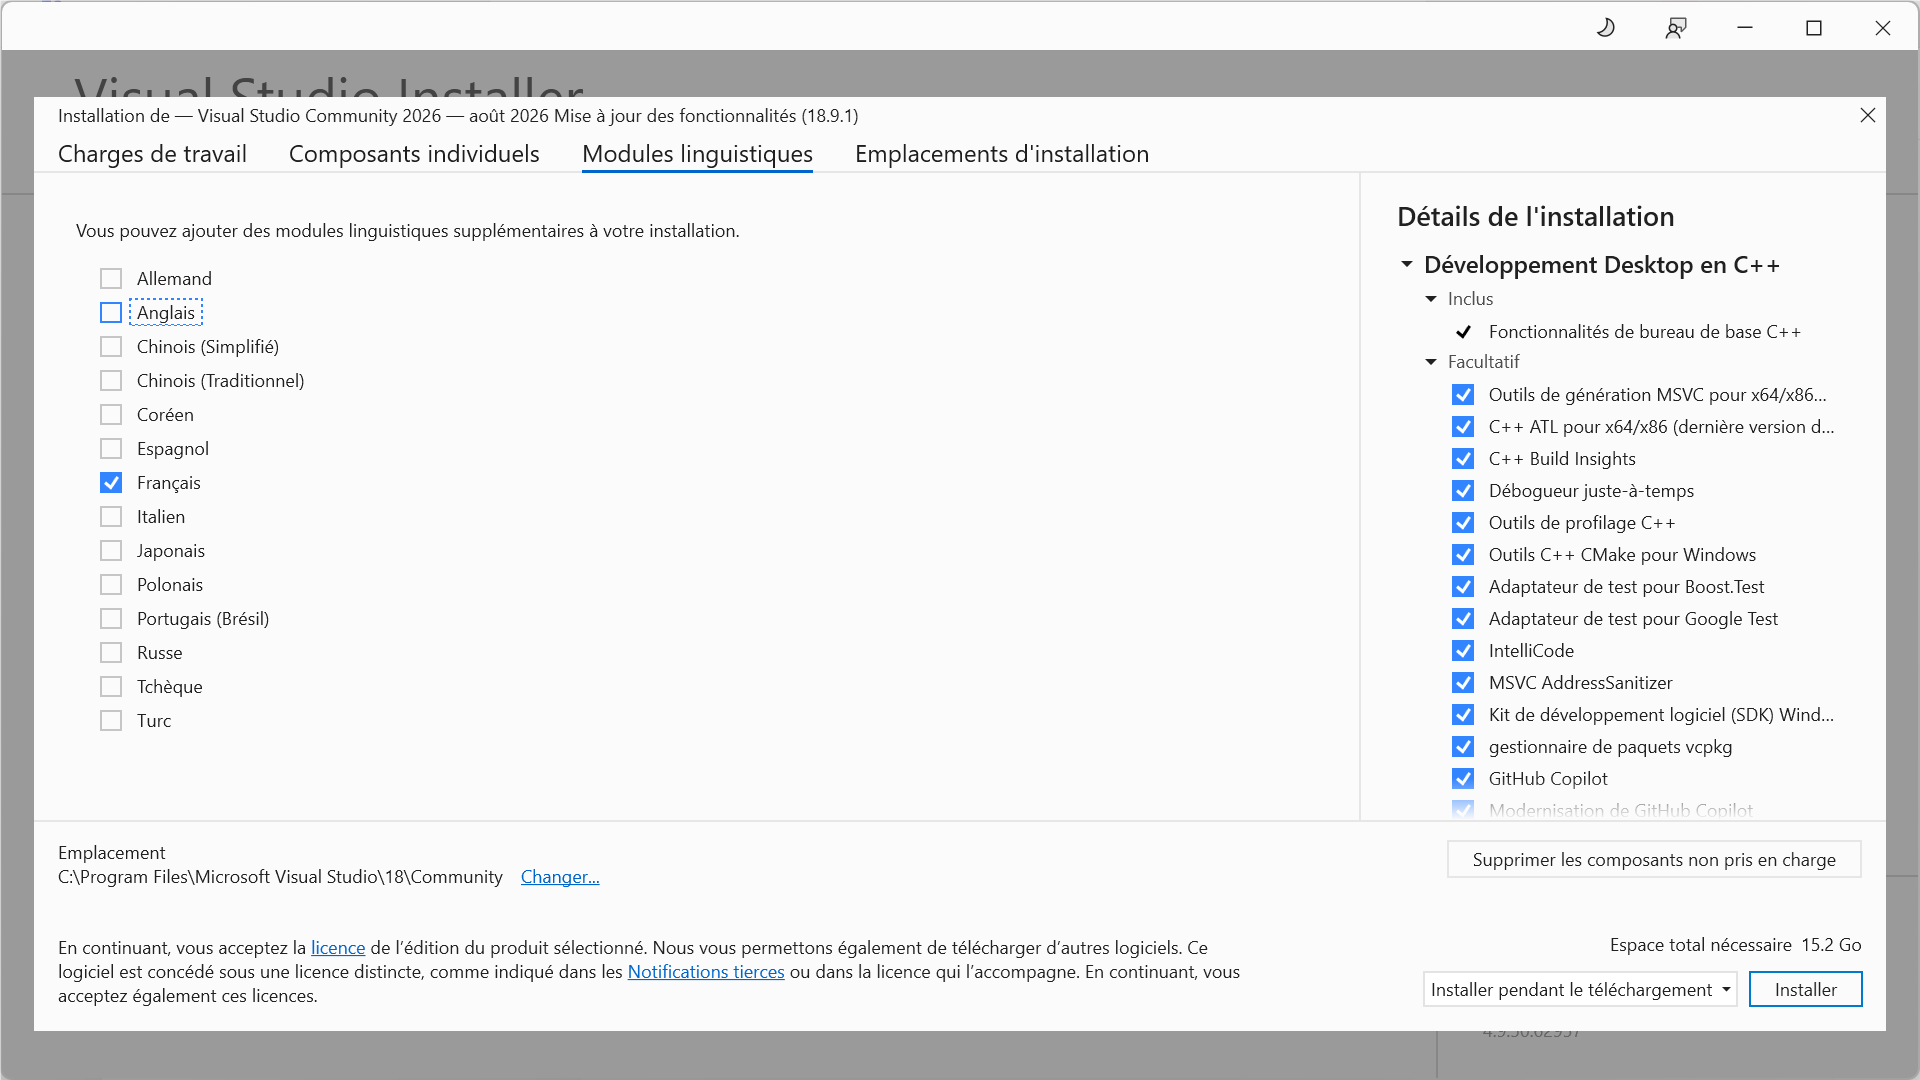The height and width of the screenshot is (1080, 1920).
Task: Click the Installer button
Action: [1805, 990]
